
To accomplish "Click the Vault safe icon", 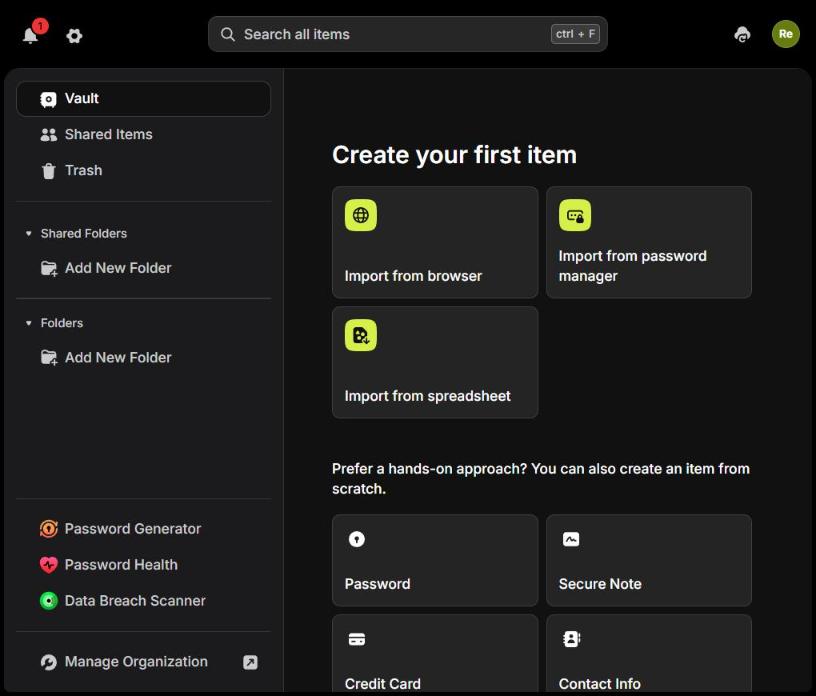I will pyautogui.click(x=48, y=99).
